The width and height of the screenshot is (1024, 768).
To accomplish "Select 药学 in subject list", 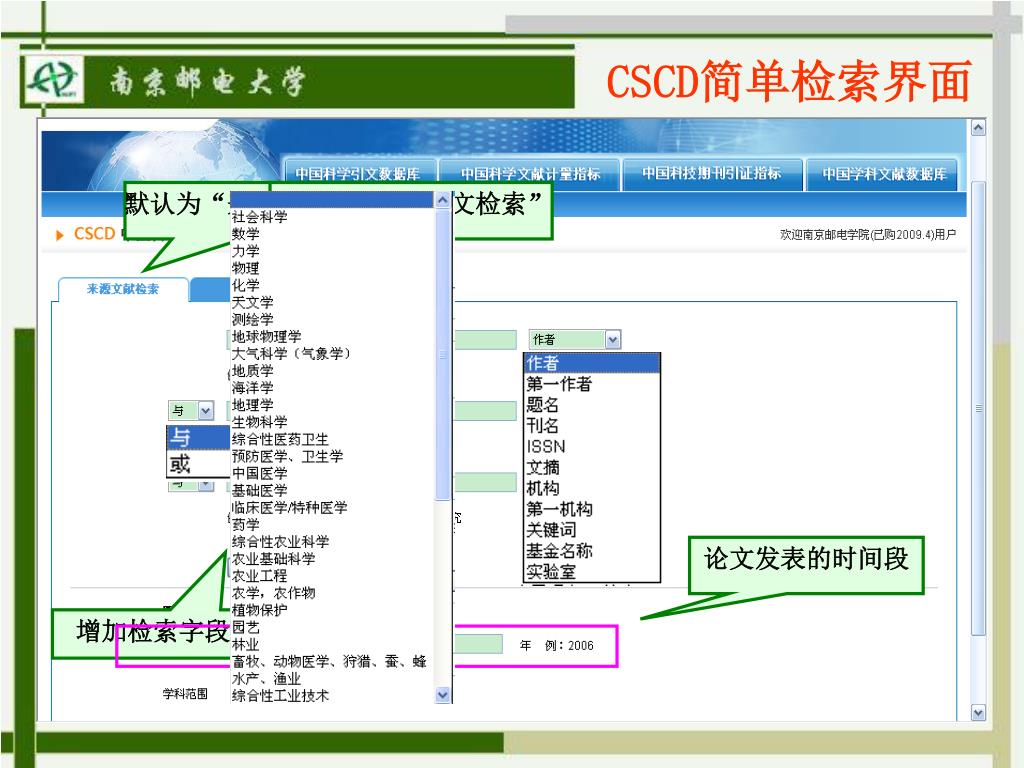I will coord(332,525).
